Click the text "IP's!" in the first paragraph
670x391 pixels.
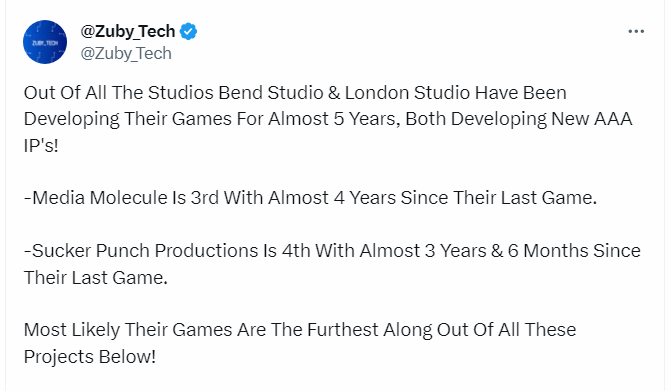point(41,146)
